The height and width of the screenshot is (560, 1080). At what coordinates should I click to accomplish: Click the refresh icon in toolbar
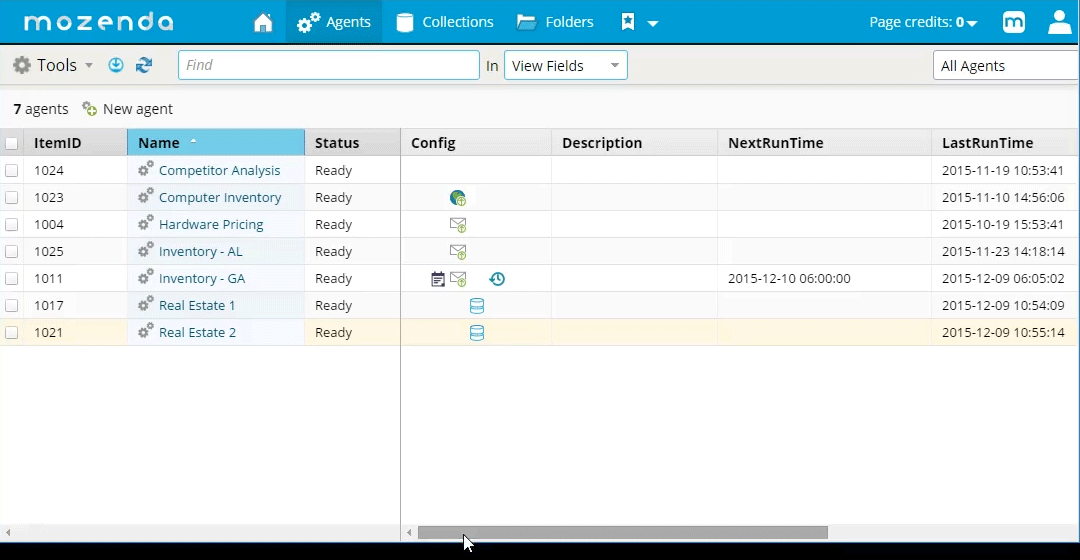(x=144, y=65)
